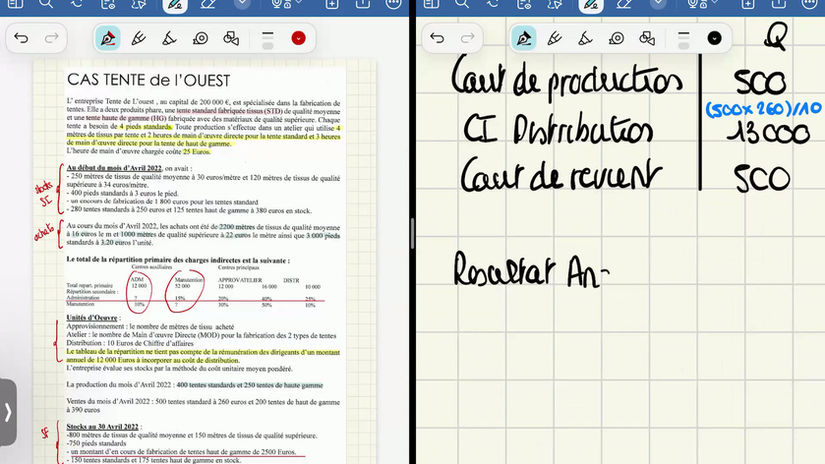Tap the 'CAS TENTE de l'OUEST' title
The image size is (825, 464).
(x=149, y=80)
